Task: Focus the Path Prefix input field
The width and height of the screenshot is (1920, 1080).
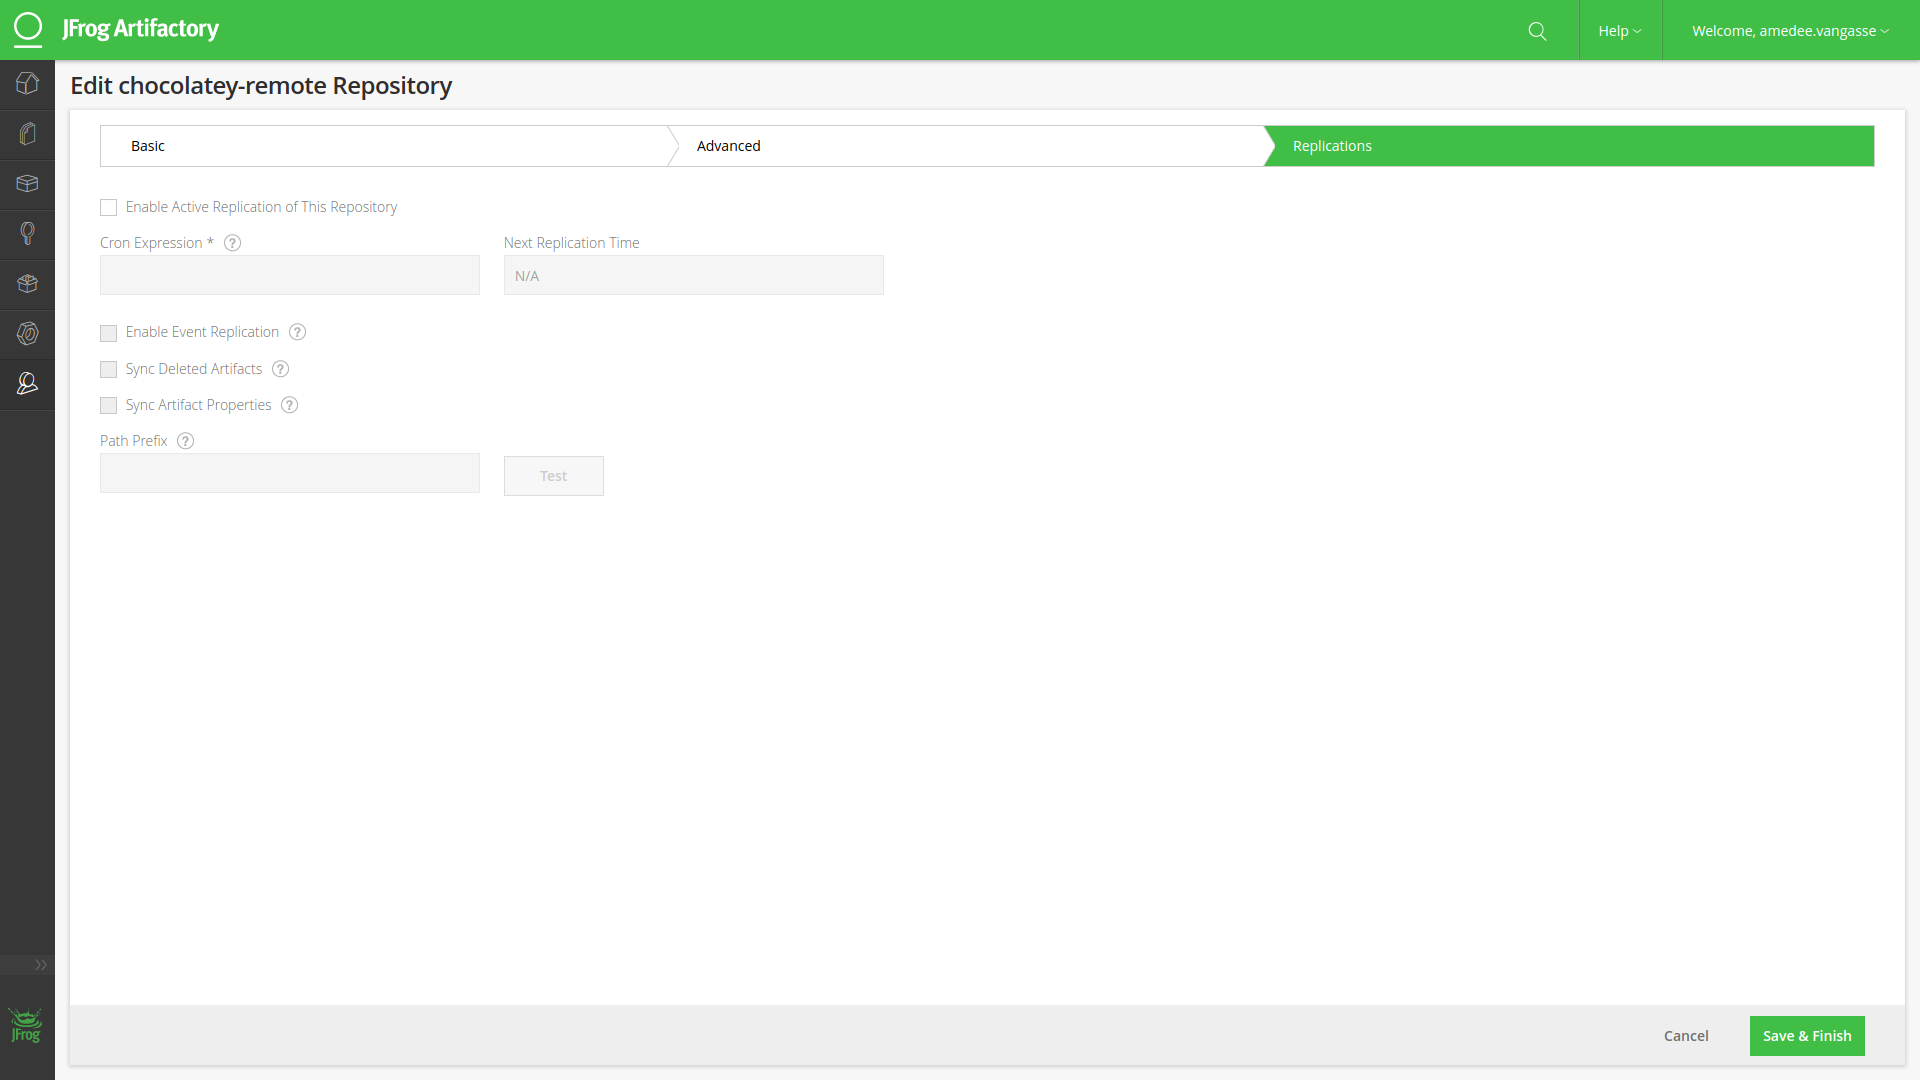Action: tap(290, 473)
